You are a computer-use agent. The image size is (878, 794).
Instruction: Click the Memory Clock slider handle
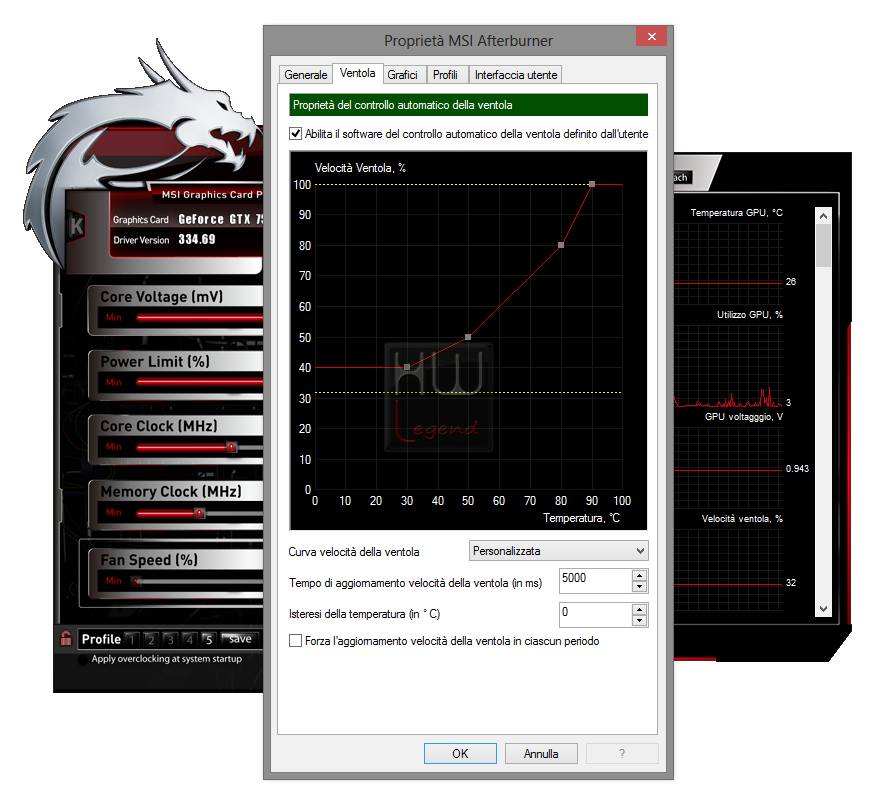(199, 513)
